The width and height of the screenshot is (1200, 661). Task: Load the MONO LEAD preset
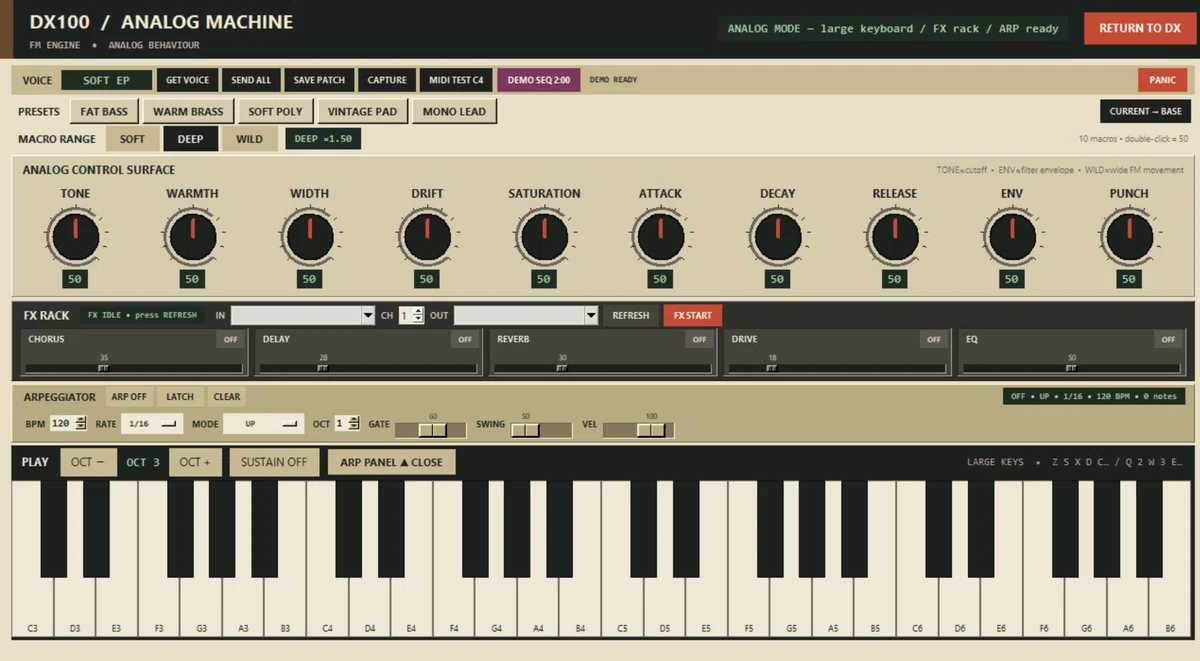[454, 111]
